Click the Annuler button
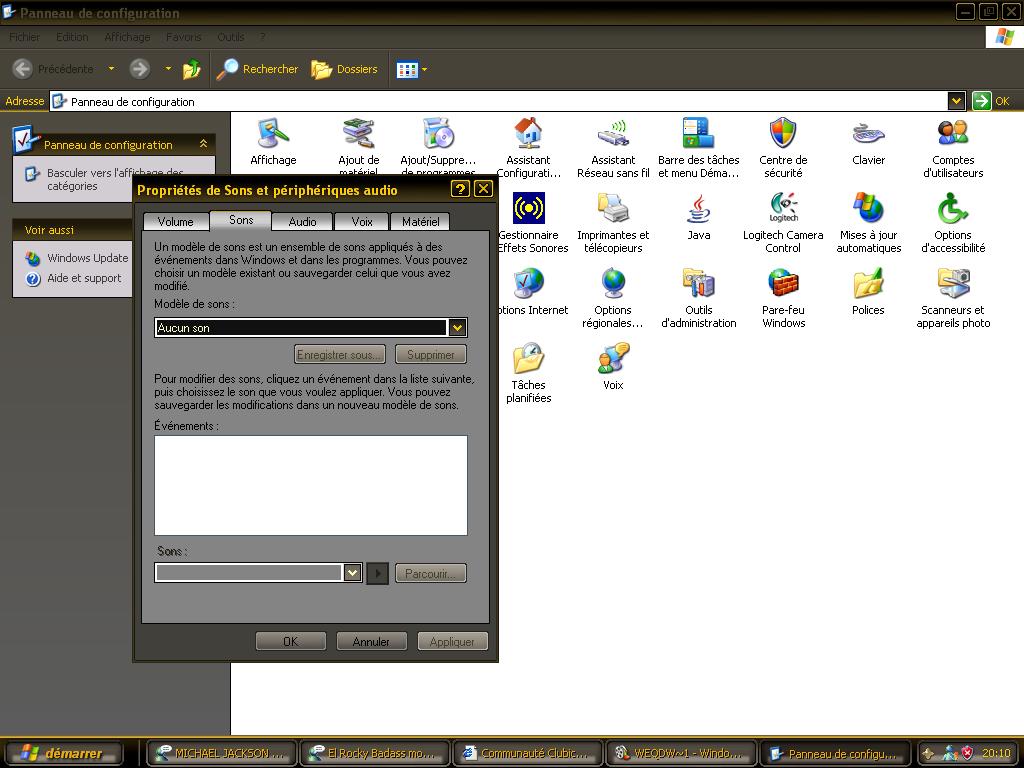 [x=370, y=641]
